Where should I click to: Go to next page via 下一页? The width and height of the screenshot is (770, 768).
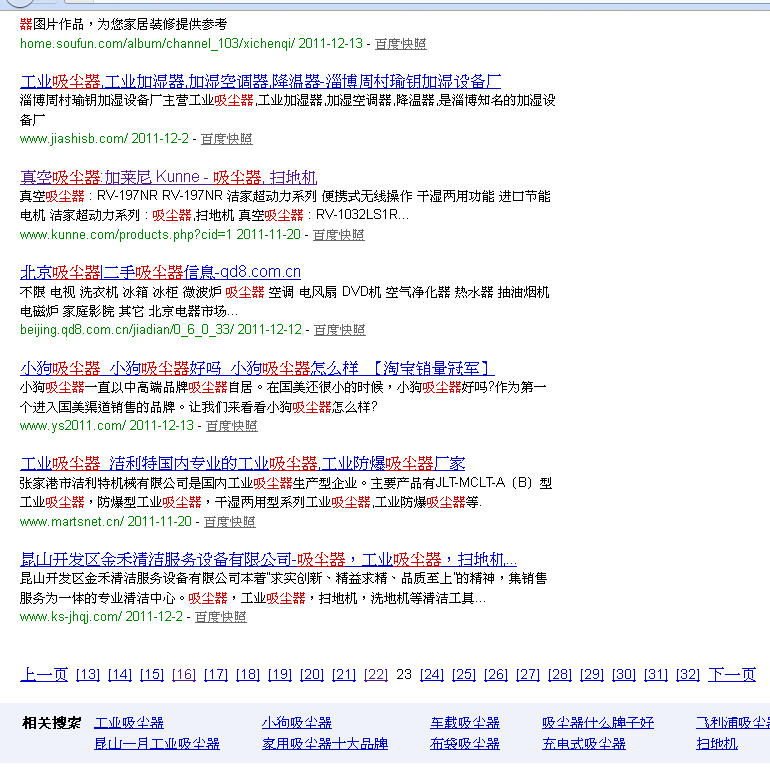pyautogui.click(x=732, y=675)
